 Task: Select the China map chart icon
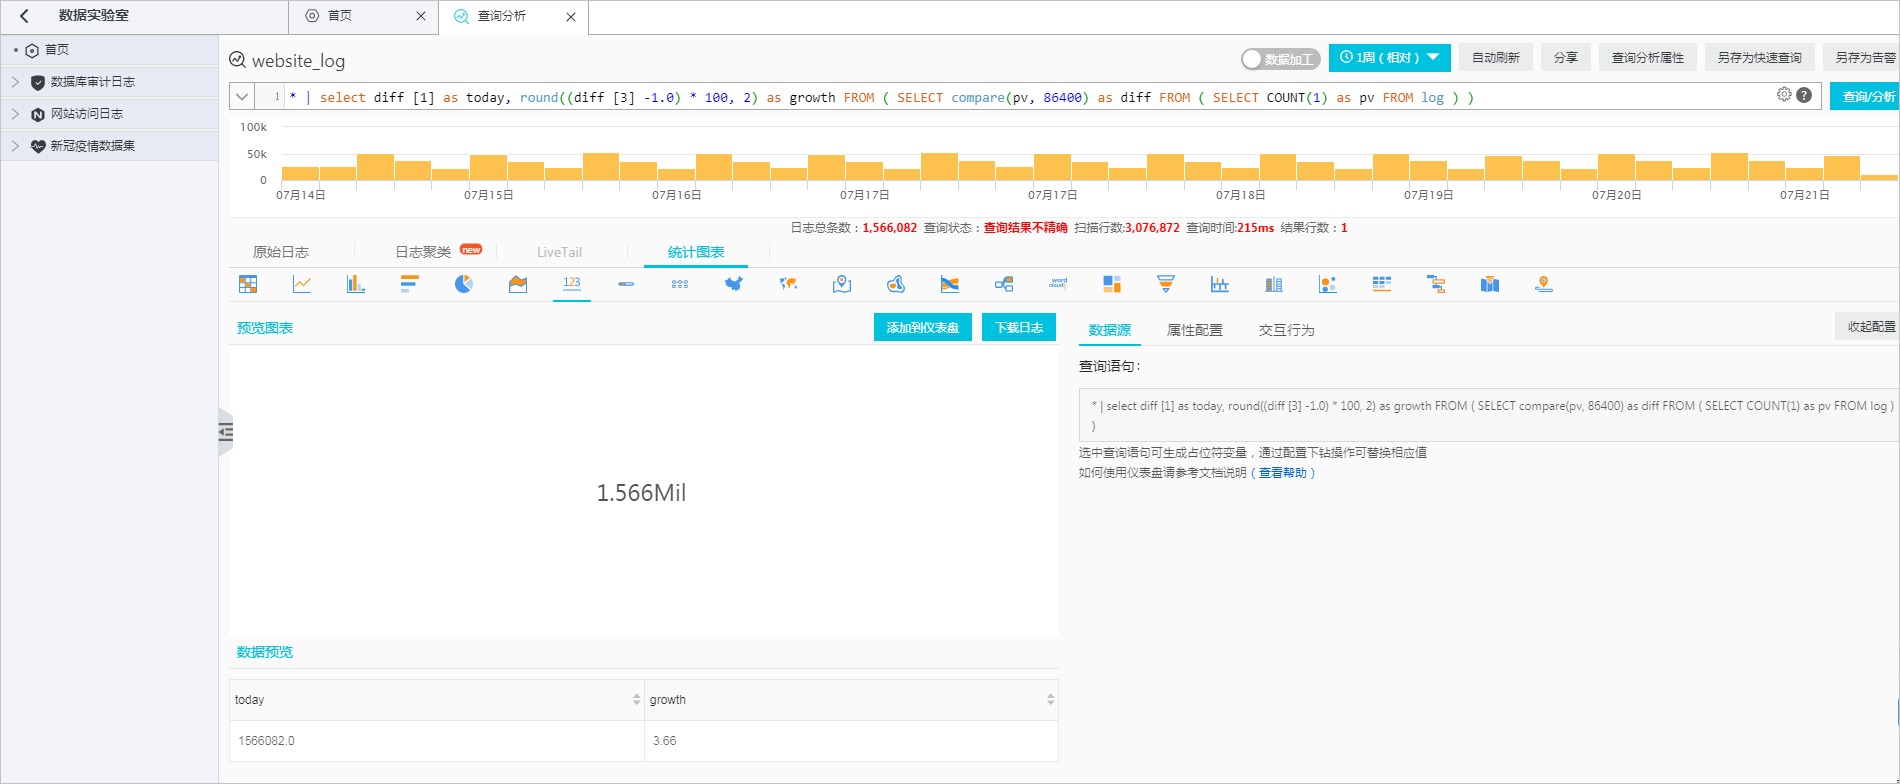pyautogui.click(x=734, y=284)
